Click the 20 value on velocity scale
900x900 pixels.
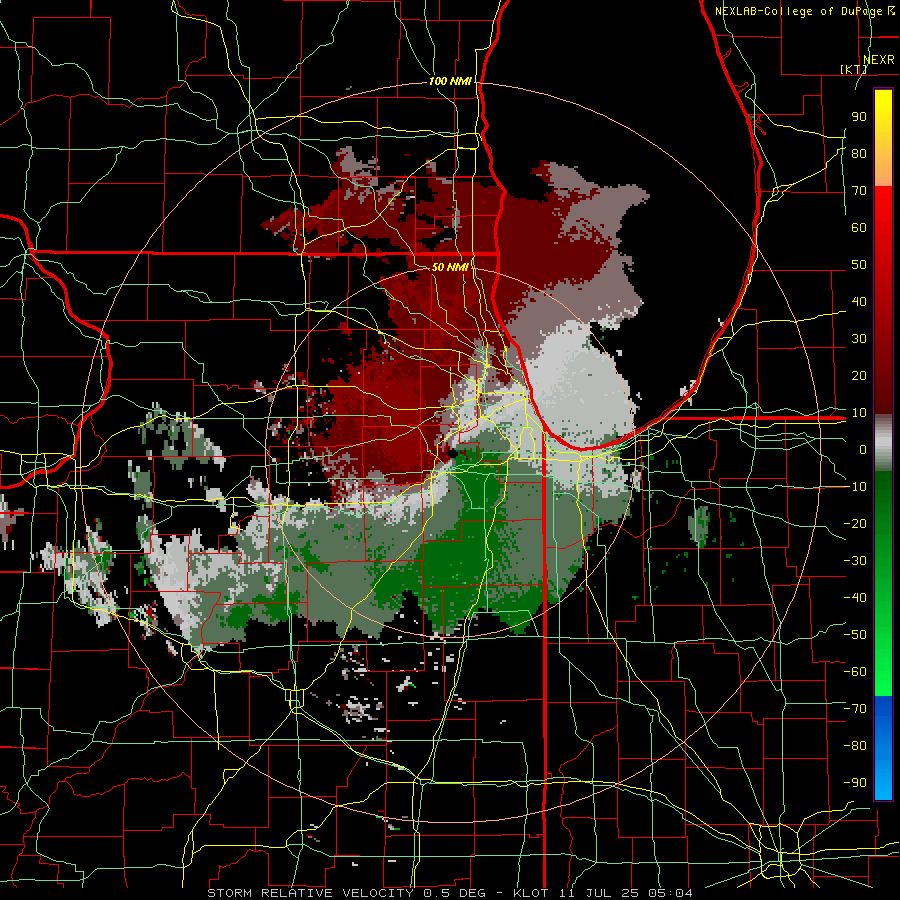[x=859, y=376]
